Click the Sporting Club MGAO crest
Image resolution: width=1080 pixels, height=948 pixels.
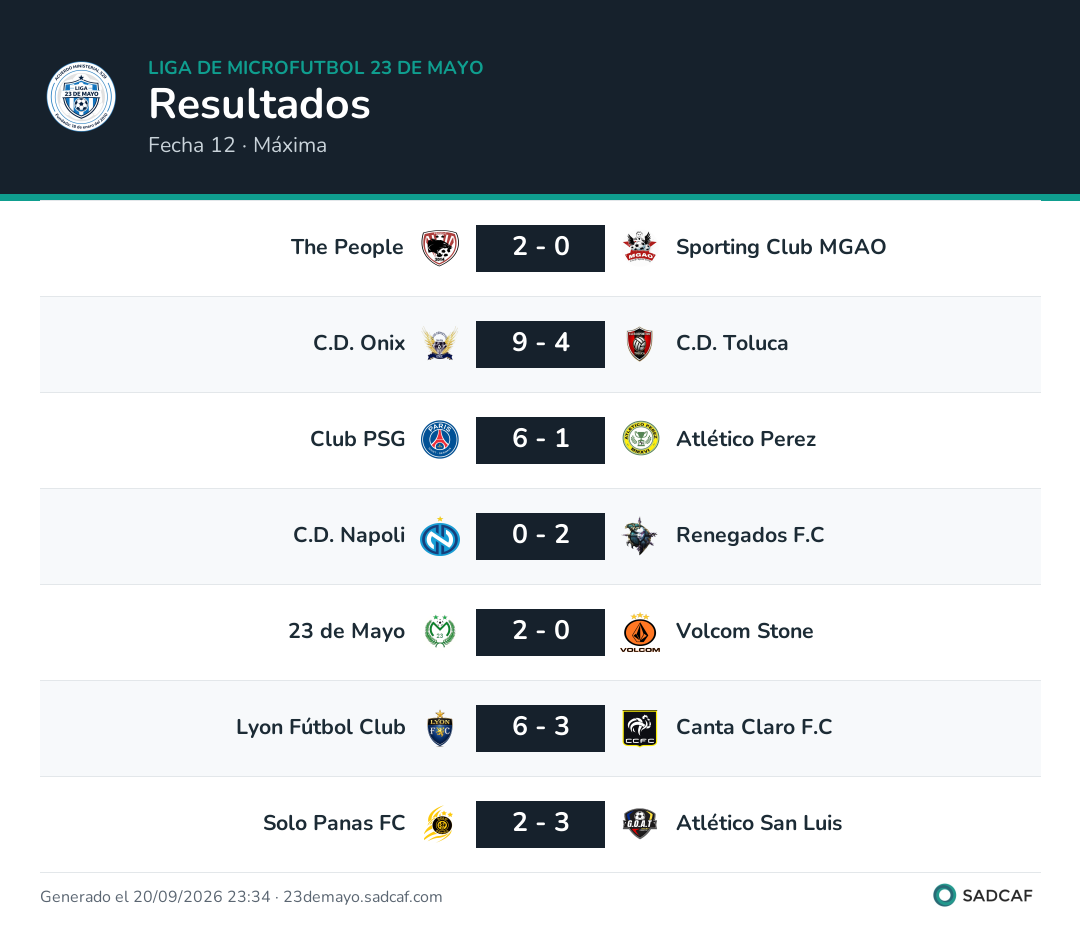click(x=640, y=248)
